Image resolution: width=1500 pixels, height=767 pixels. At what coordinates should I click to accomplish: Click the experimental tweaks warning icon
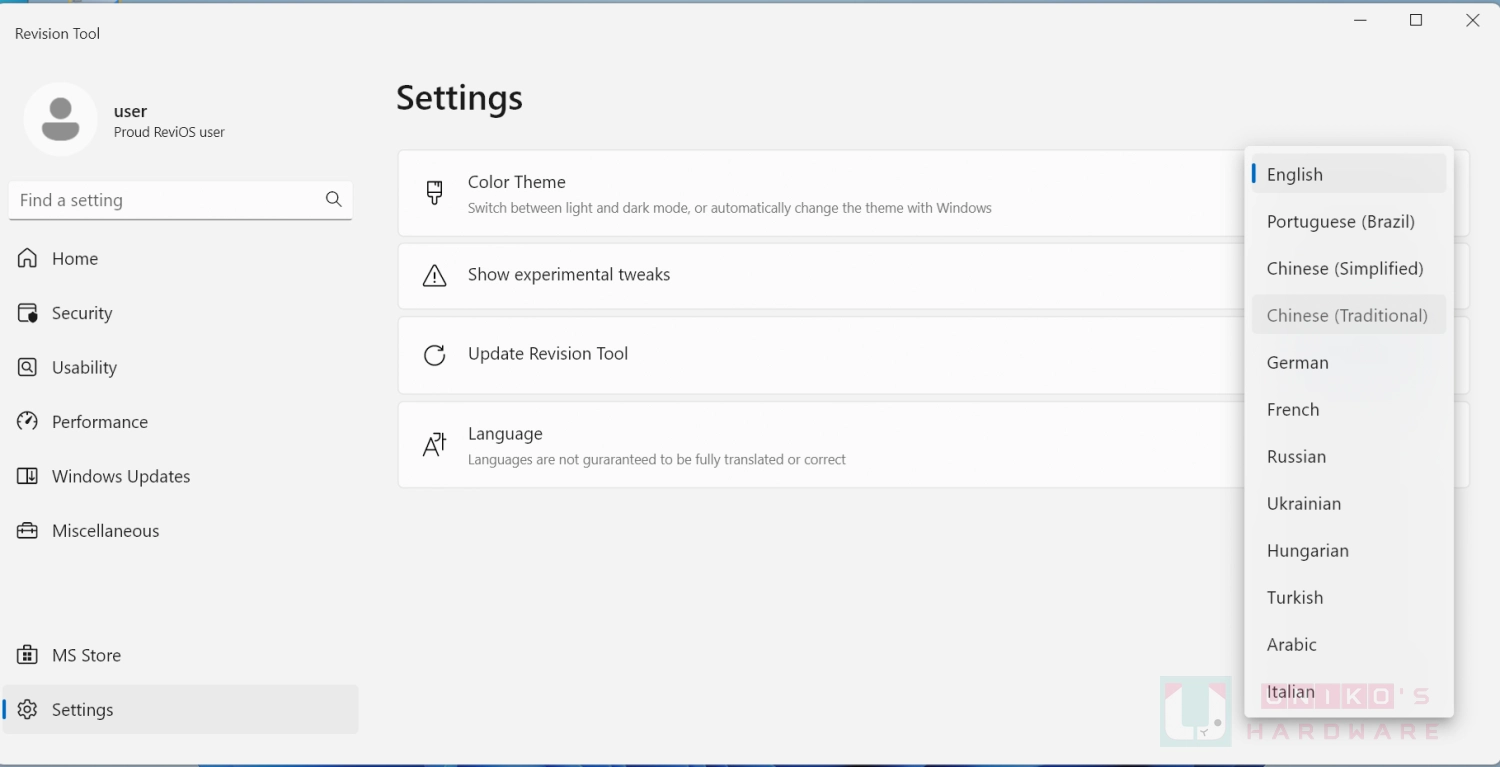(x=434, y=275)
